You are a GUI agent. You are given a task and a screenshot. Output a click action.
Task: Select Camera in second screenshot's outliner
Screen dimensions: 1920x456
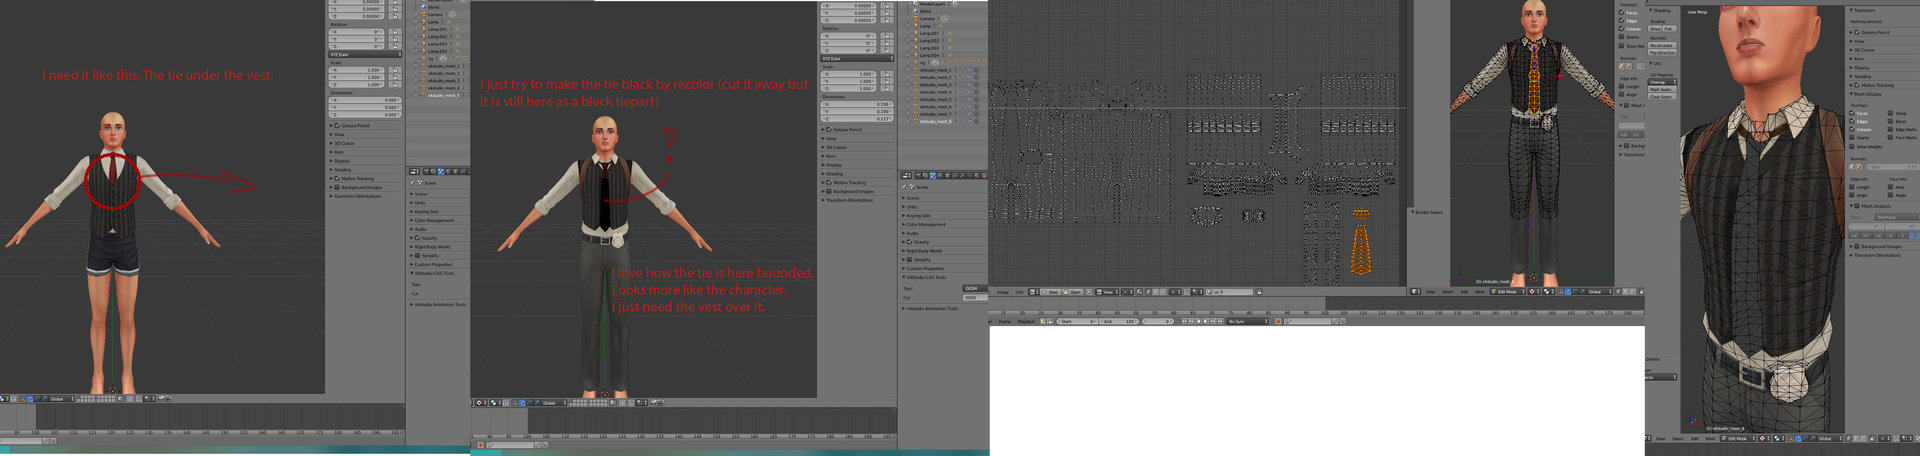tap(927, 18)
